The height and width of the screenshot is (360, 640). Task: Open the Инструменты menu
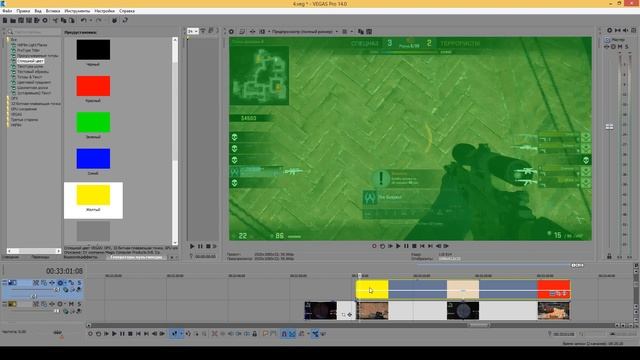77,11
